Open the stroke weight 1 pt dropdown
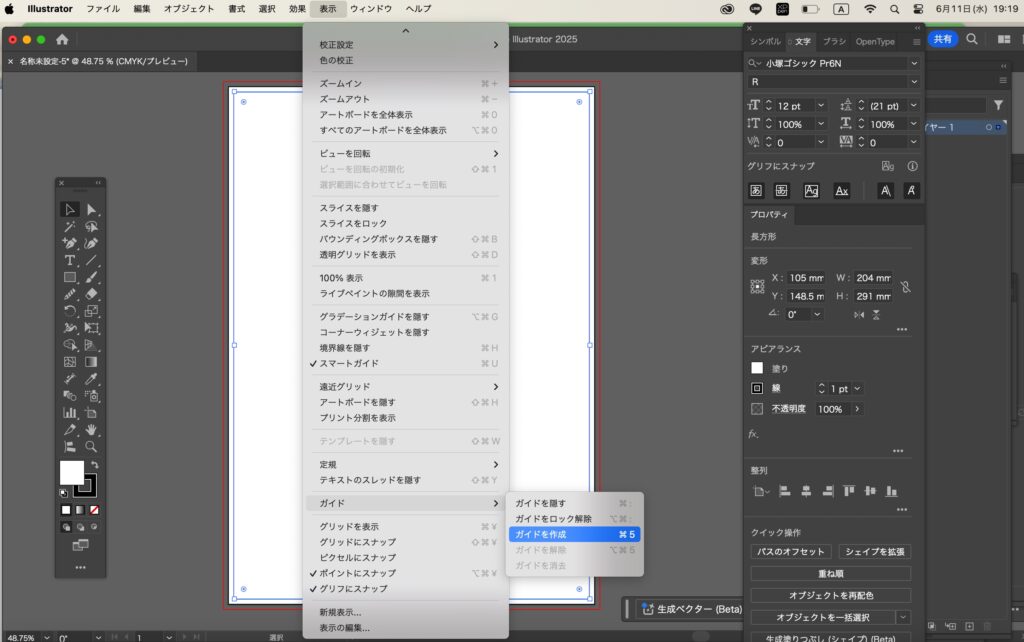 coord(857,389)
